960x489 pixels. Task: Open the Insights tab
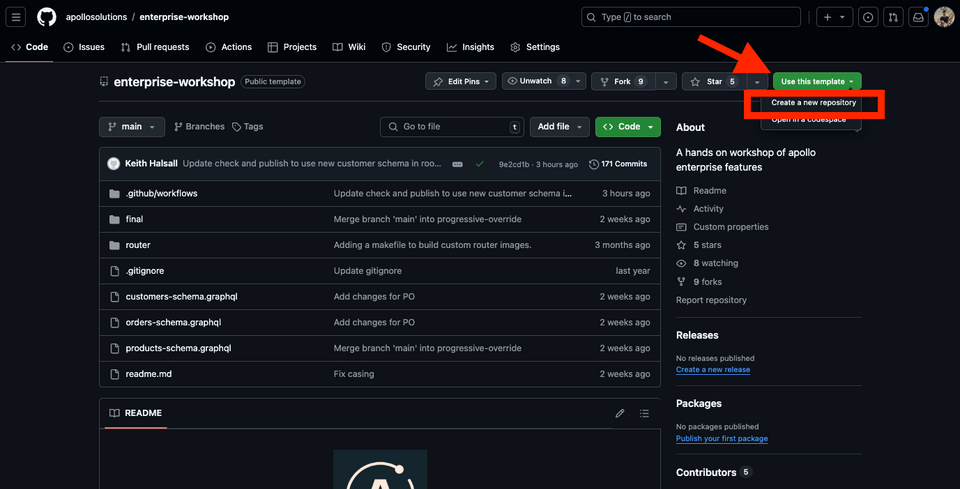click(x=470, y=47)
